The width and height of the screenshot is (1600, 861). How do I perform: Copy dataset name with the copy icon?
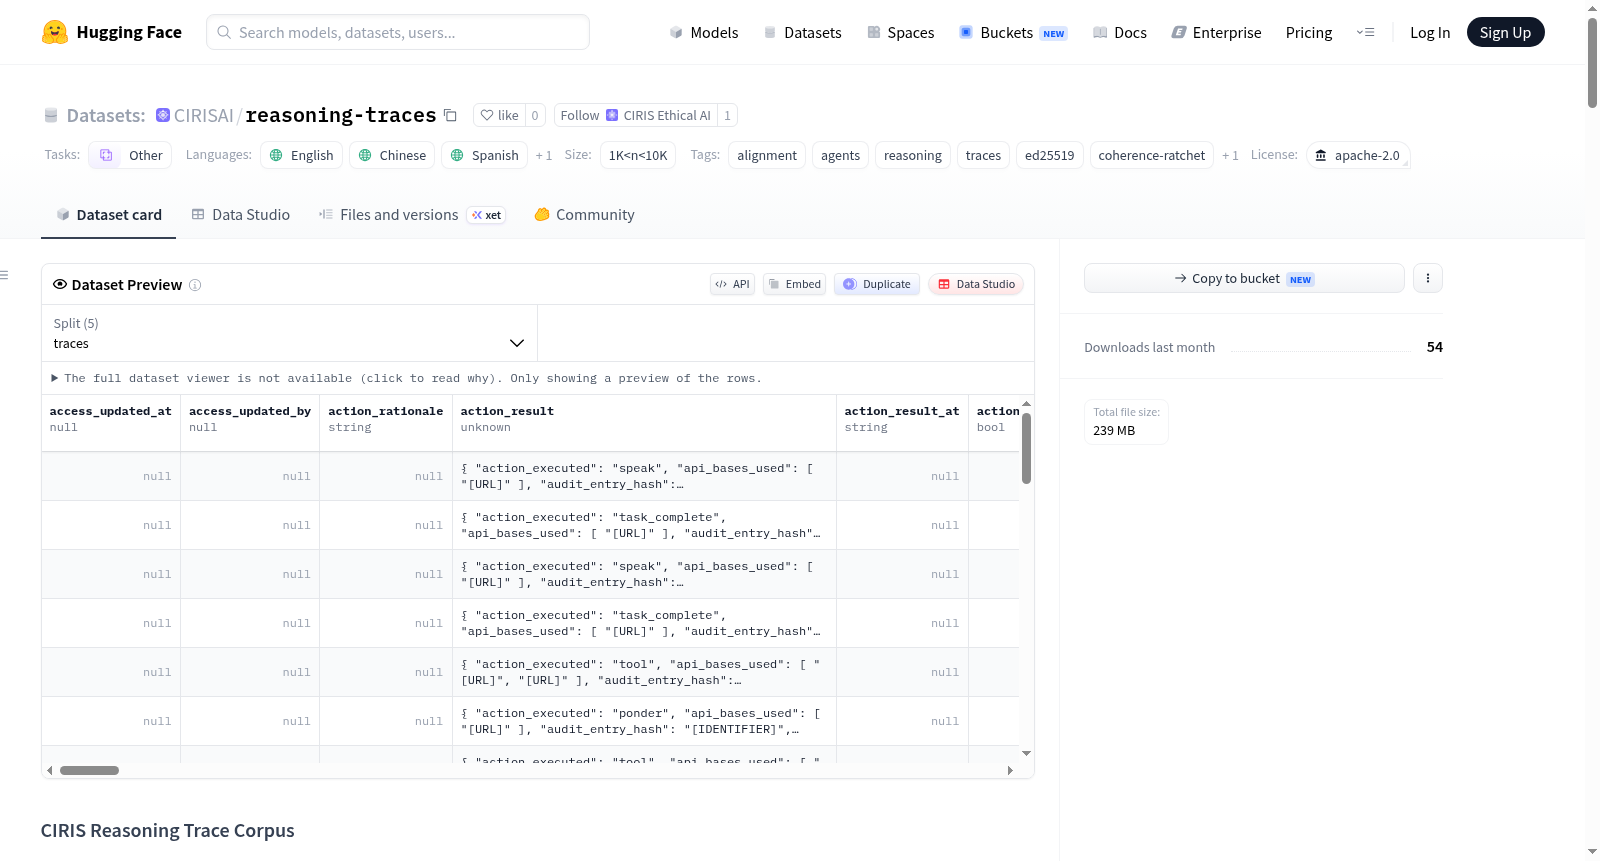pyautogui.click(x=450, y=115)
